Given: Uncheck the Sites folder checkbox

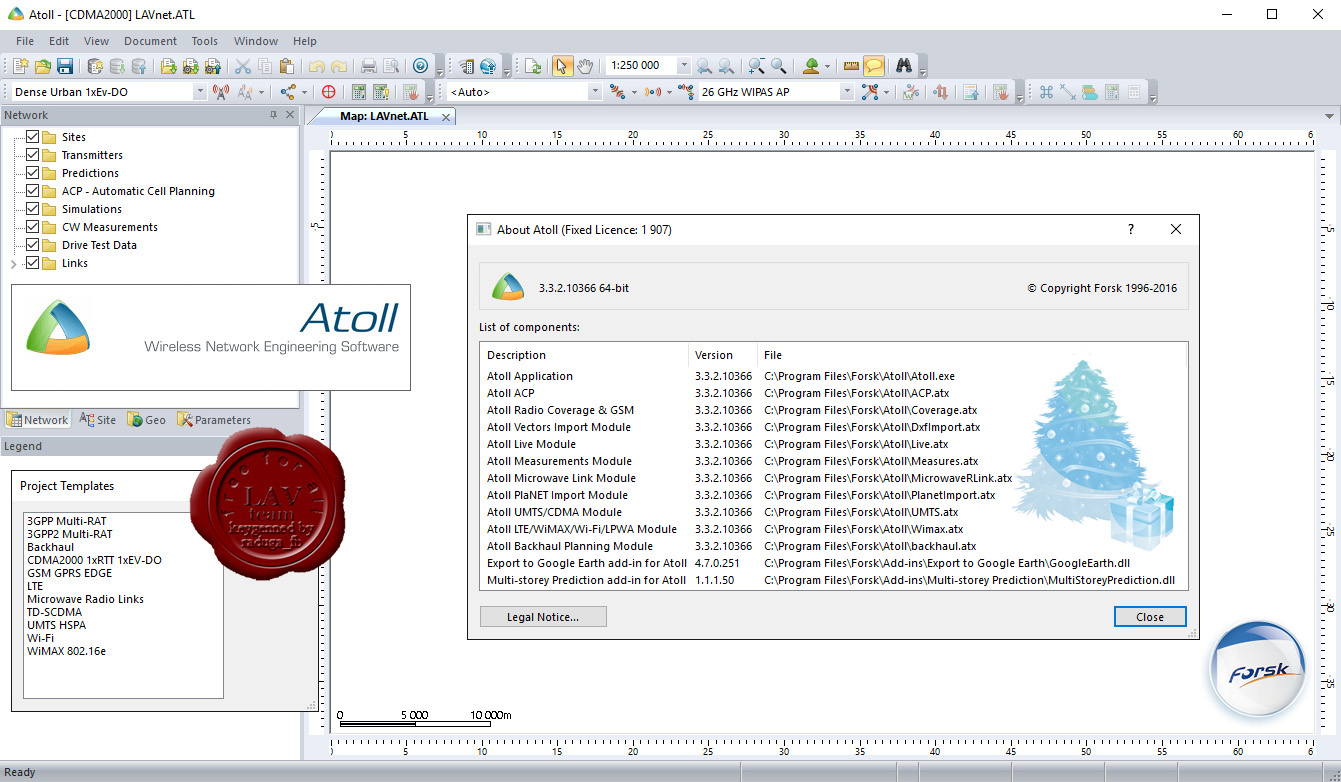Looking at the screenshot, I should pos(33,136).
